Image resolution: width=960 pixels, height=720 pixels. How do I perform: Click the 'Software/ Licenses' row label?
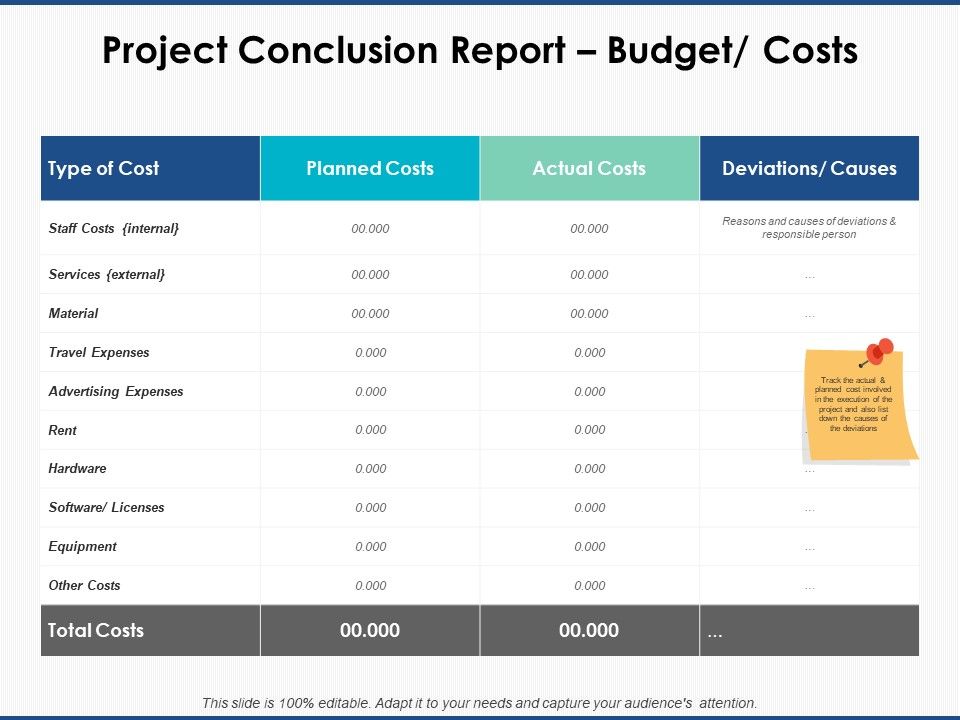coord(107,508)
